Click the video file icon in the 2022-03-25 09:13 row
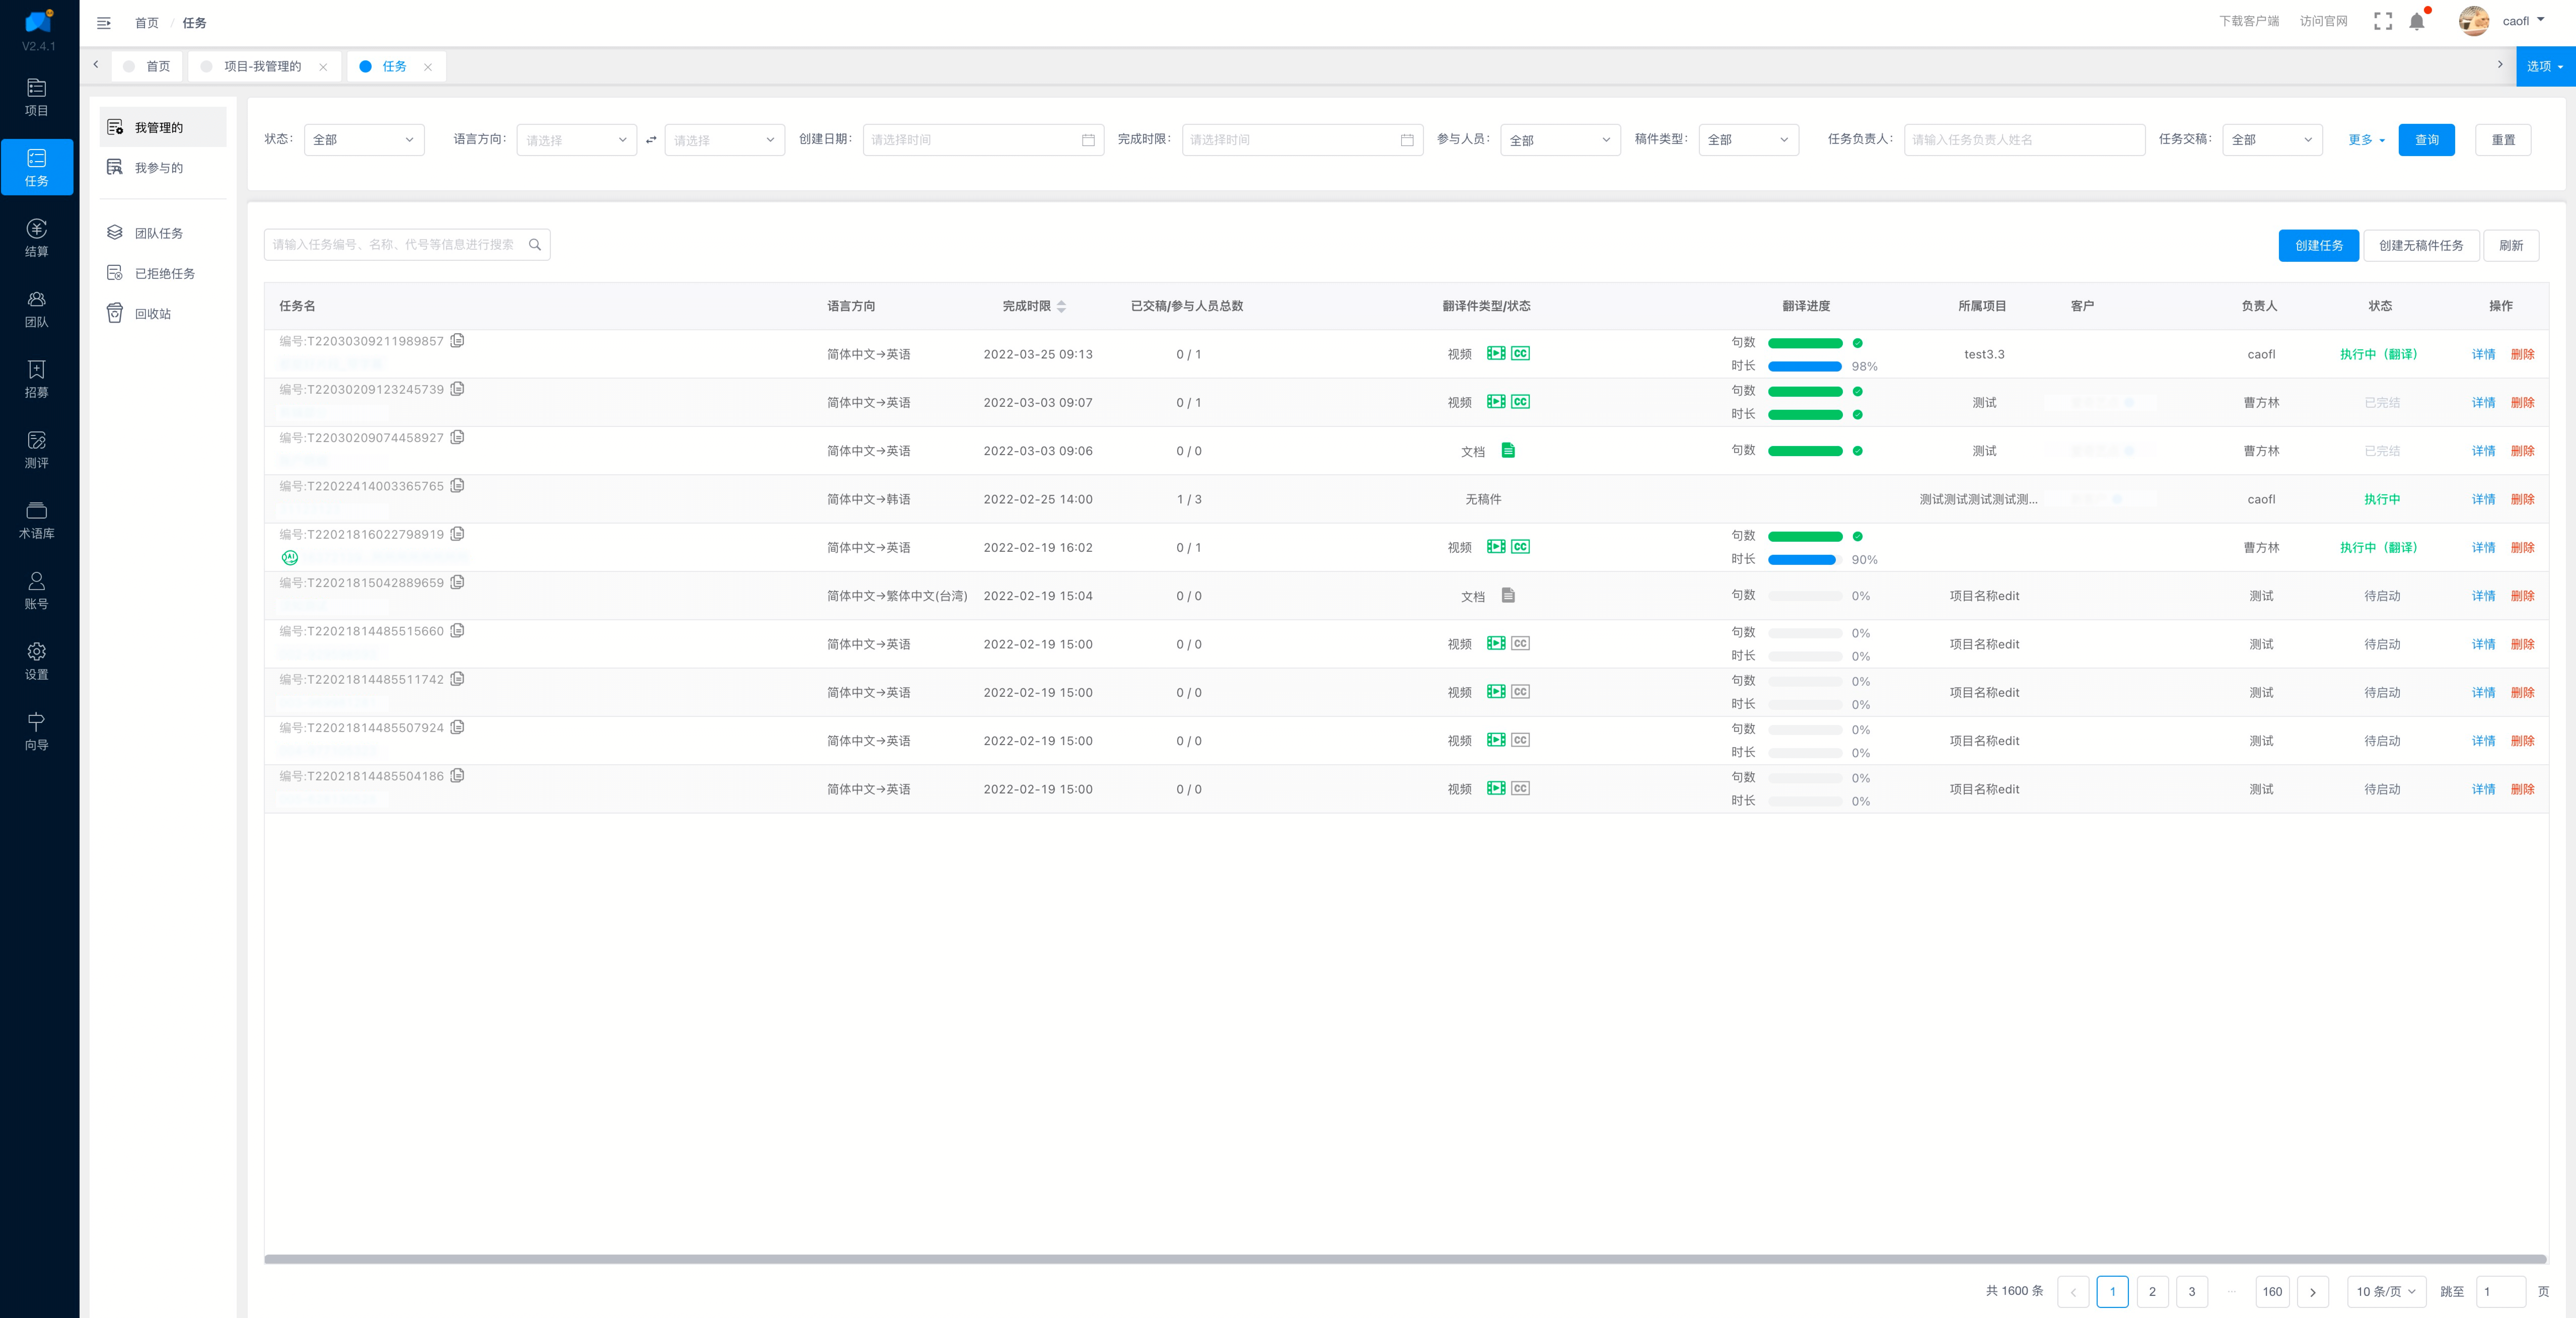Viewport: 2576px width, 1318px height. click(x=1496, y=353)
